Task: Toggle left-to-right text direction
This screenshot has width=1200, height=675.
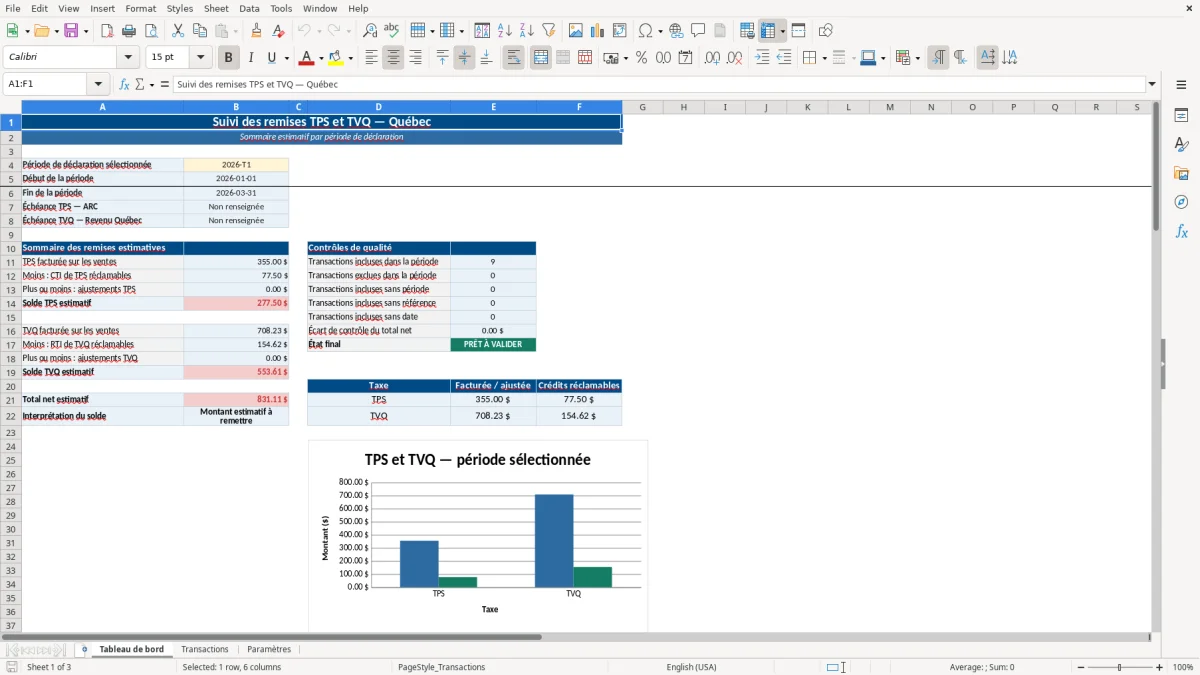Action: [x=938, y=58]
